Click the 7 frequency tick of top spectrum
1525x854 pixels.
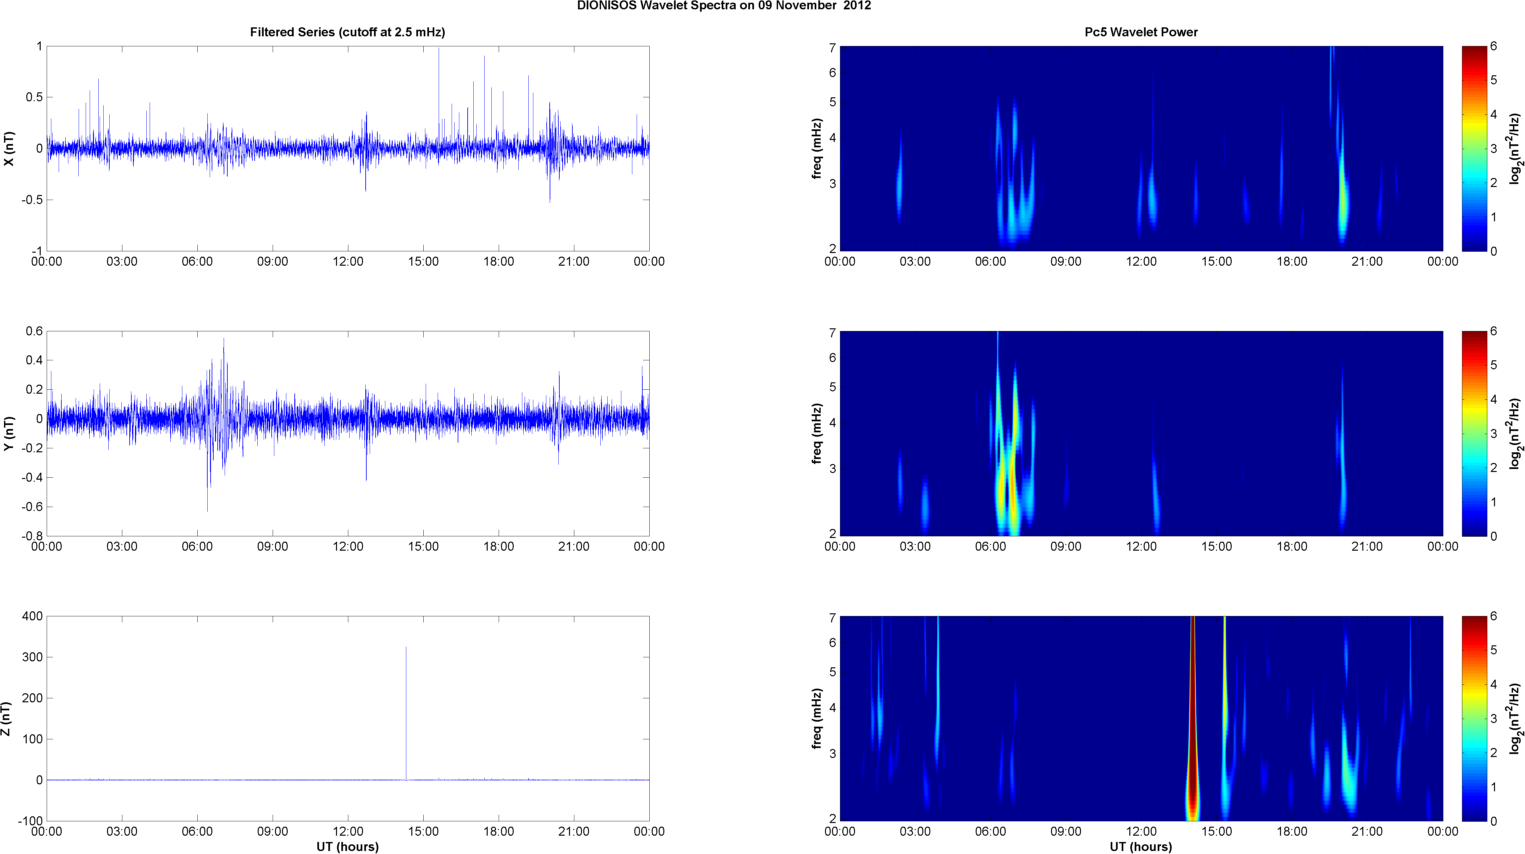(x=832, y=47)
